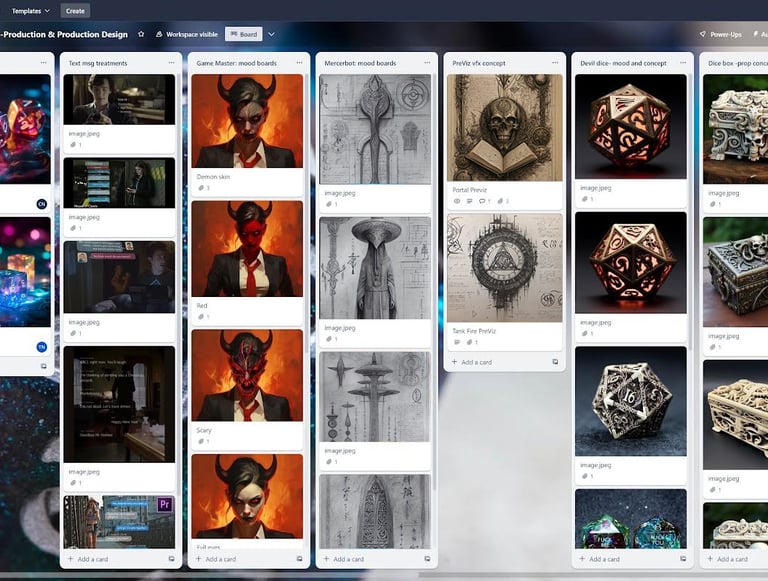Screen dimensions: 768x581
Task: Open the PreViz vfx concept list menu
Action: pyautogui.click(x=555, y=63)
